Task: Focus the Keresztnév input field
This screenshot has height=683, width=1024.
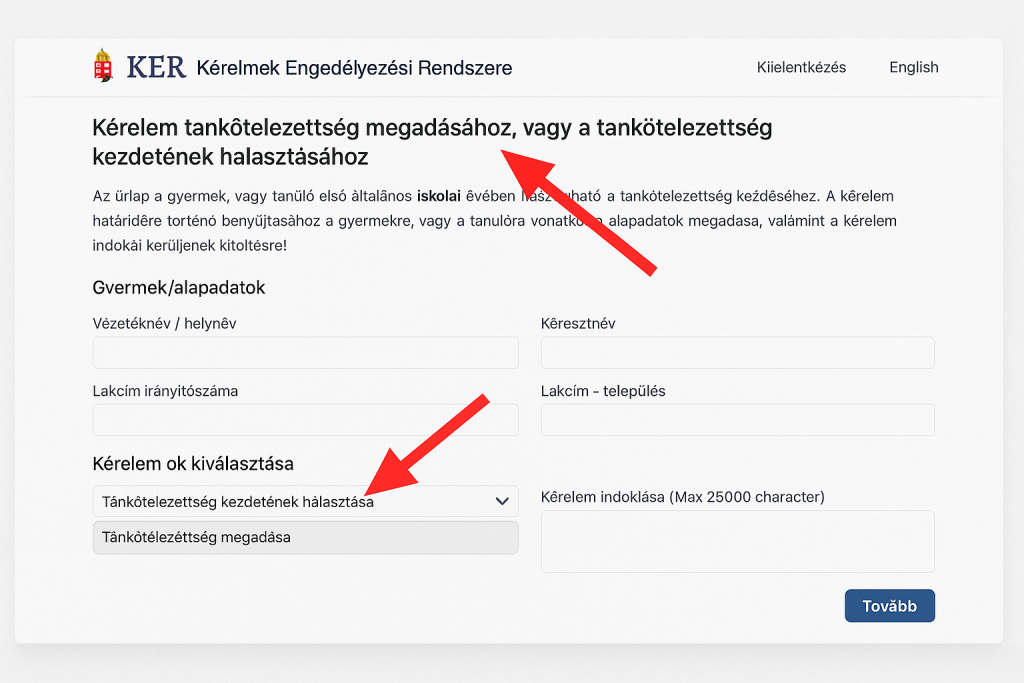Action: coord(737,353)
